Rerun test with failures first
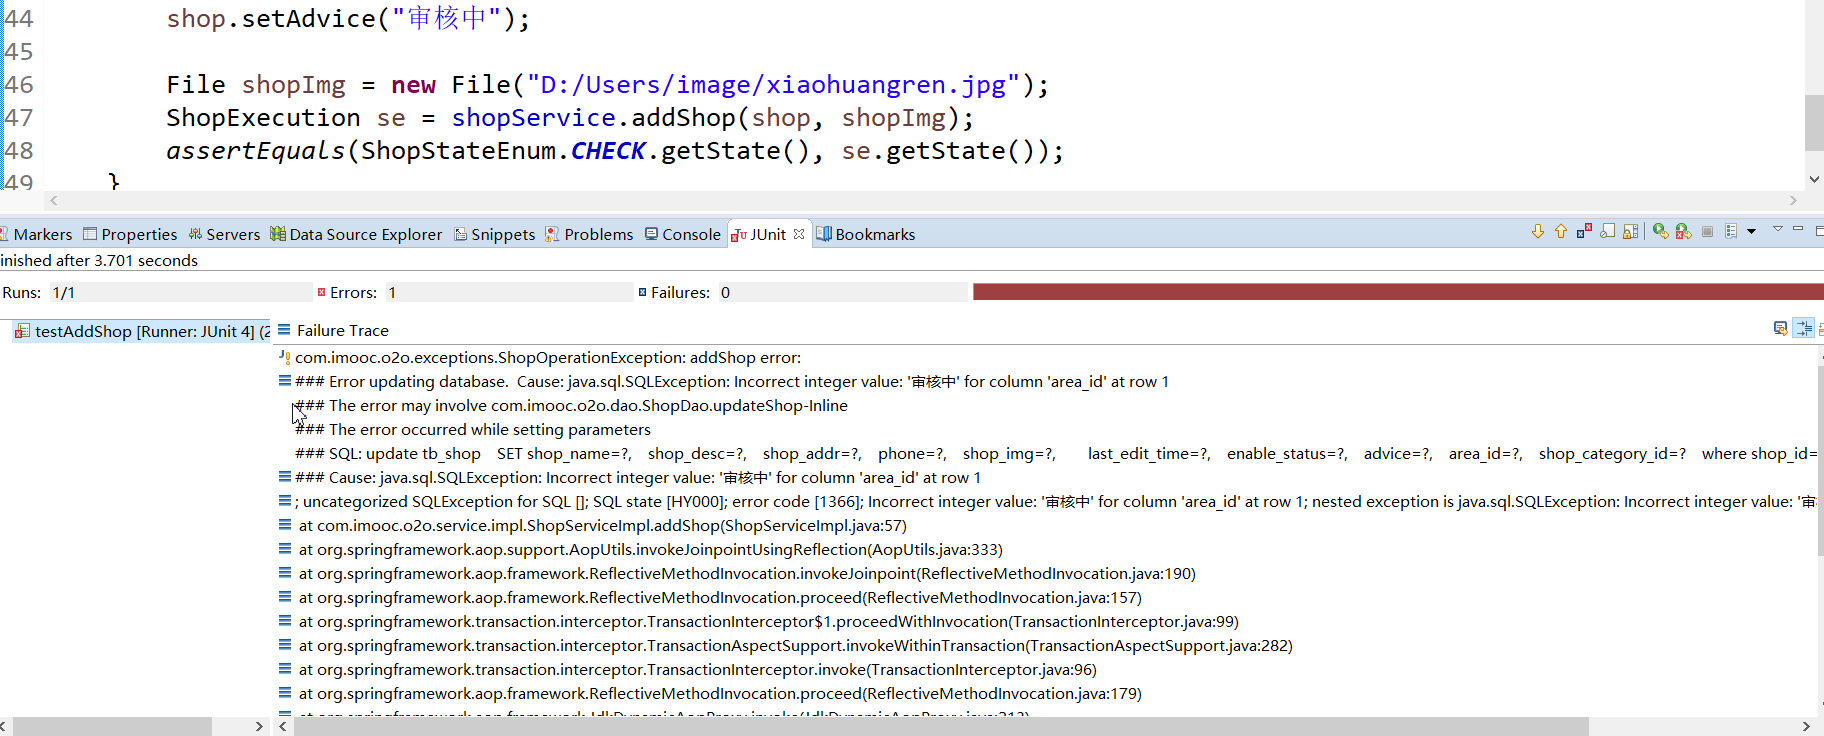Viewport: 1824px width, 736px height. [x=1684, y=232]
